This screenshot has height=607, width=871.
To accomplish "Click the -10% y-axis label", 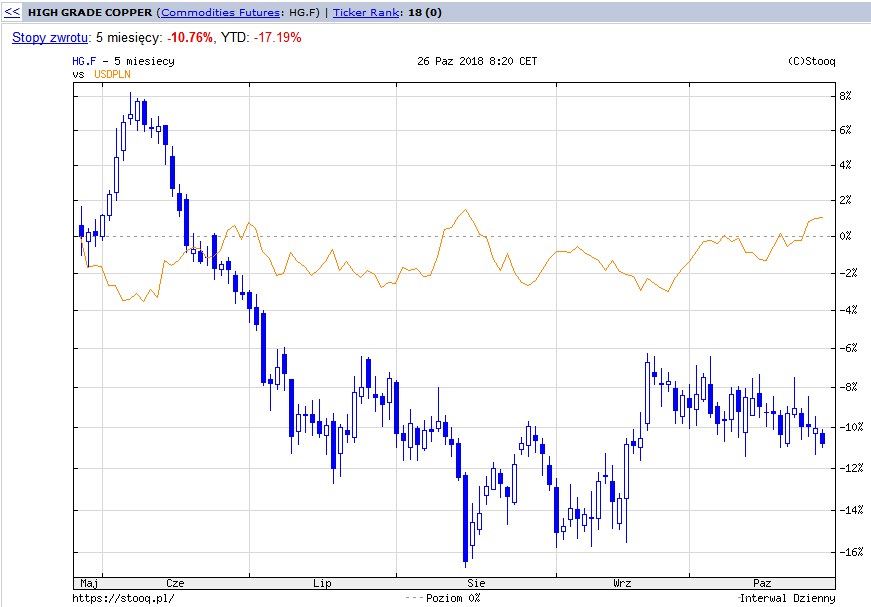I will pyautogui.click(x=851, y=427).
